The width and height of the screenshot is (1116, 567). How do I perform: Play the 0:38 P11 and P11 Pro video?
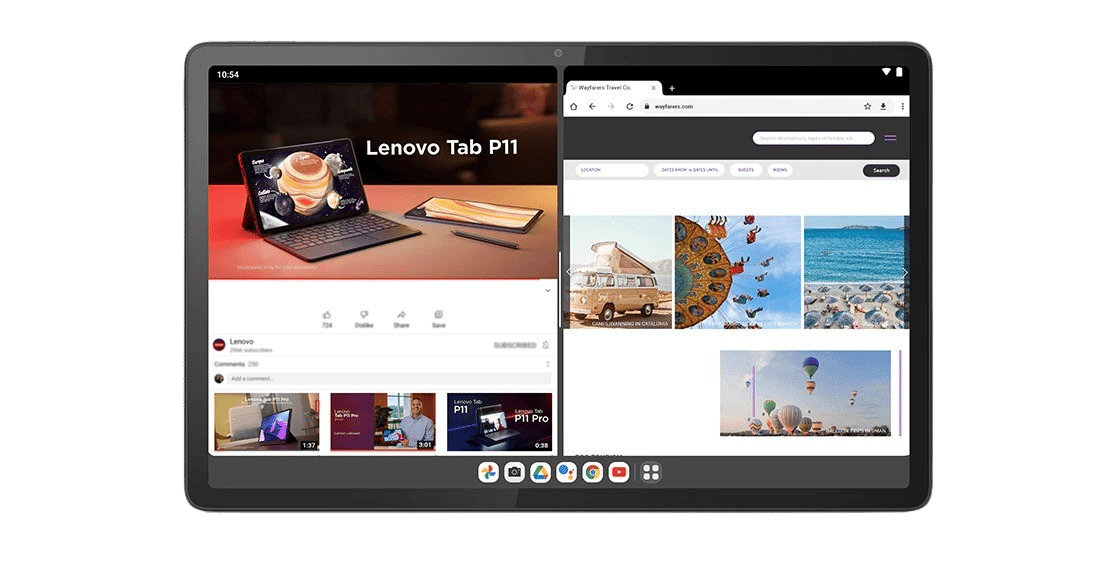[499, 421]
